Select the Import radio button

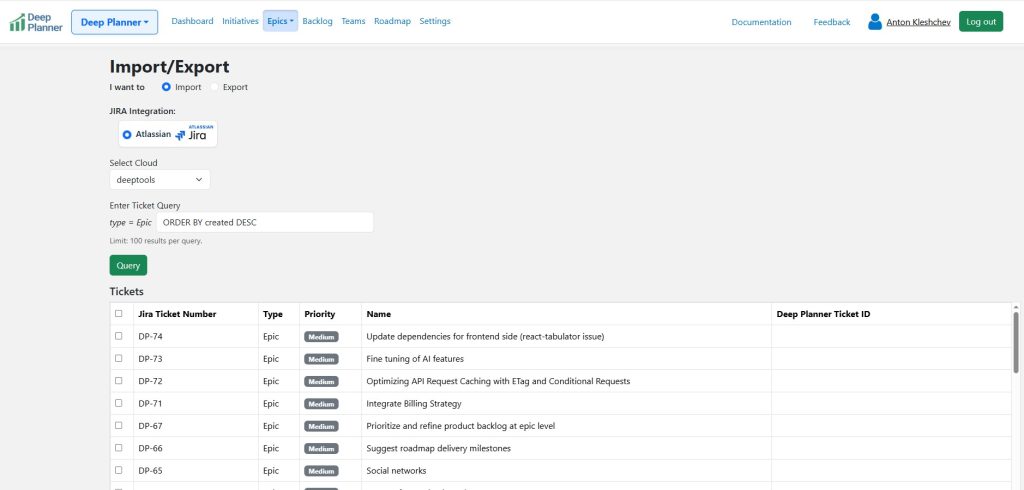point(166,87)
